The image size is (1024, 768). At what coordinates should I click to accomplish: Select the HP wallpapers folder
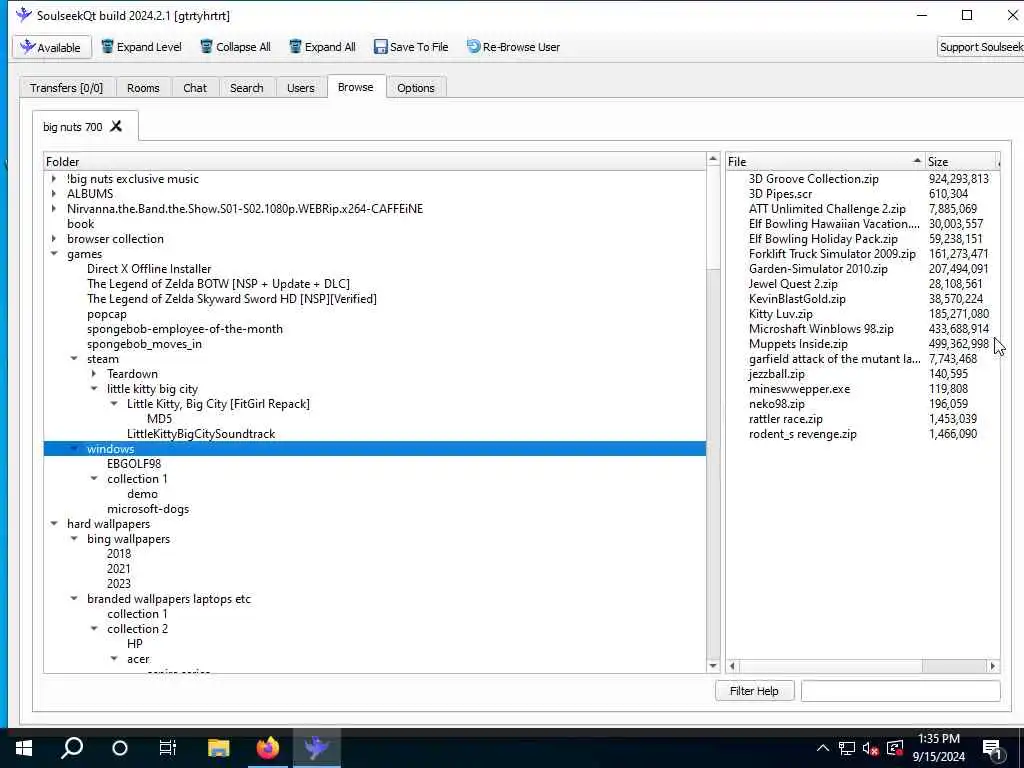click(x=135, y=644)
